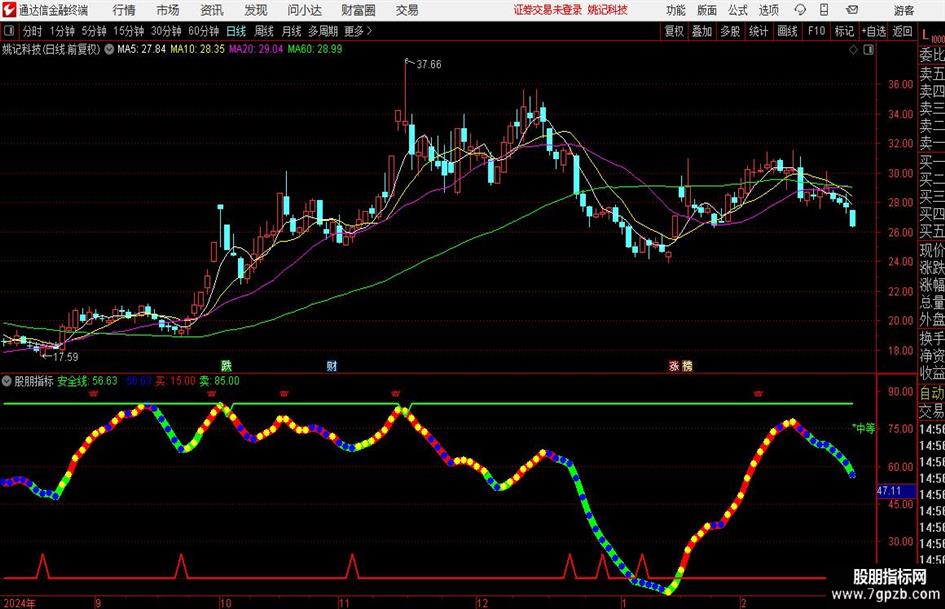Click the 多股 multi-stock button
The height and width of the screenshot is (609, 945).
tap(730, 31)
